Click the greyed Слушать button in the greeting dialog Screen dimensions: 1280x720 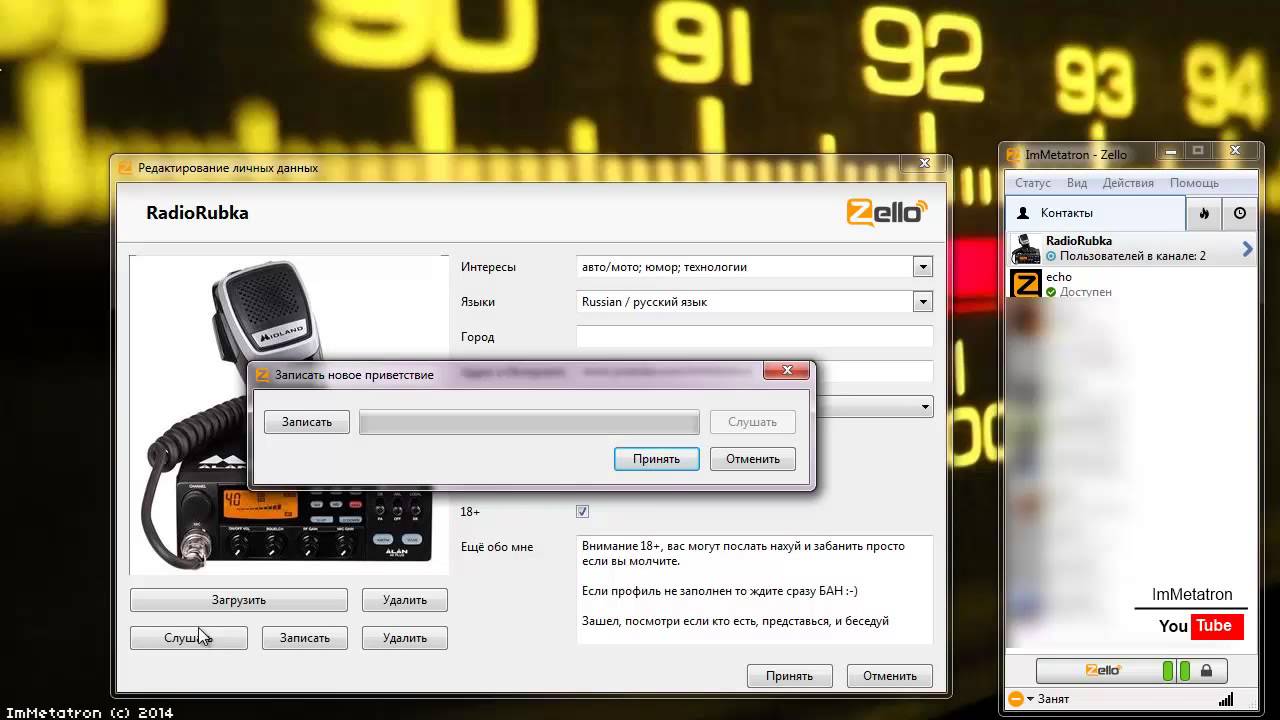click(x=753, y=422)
